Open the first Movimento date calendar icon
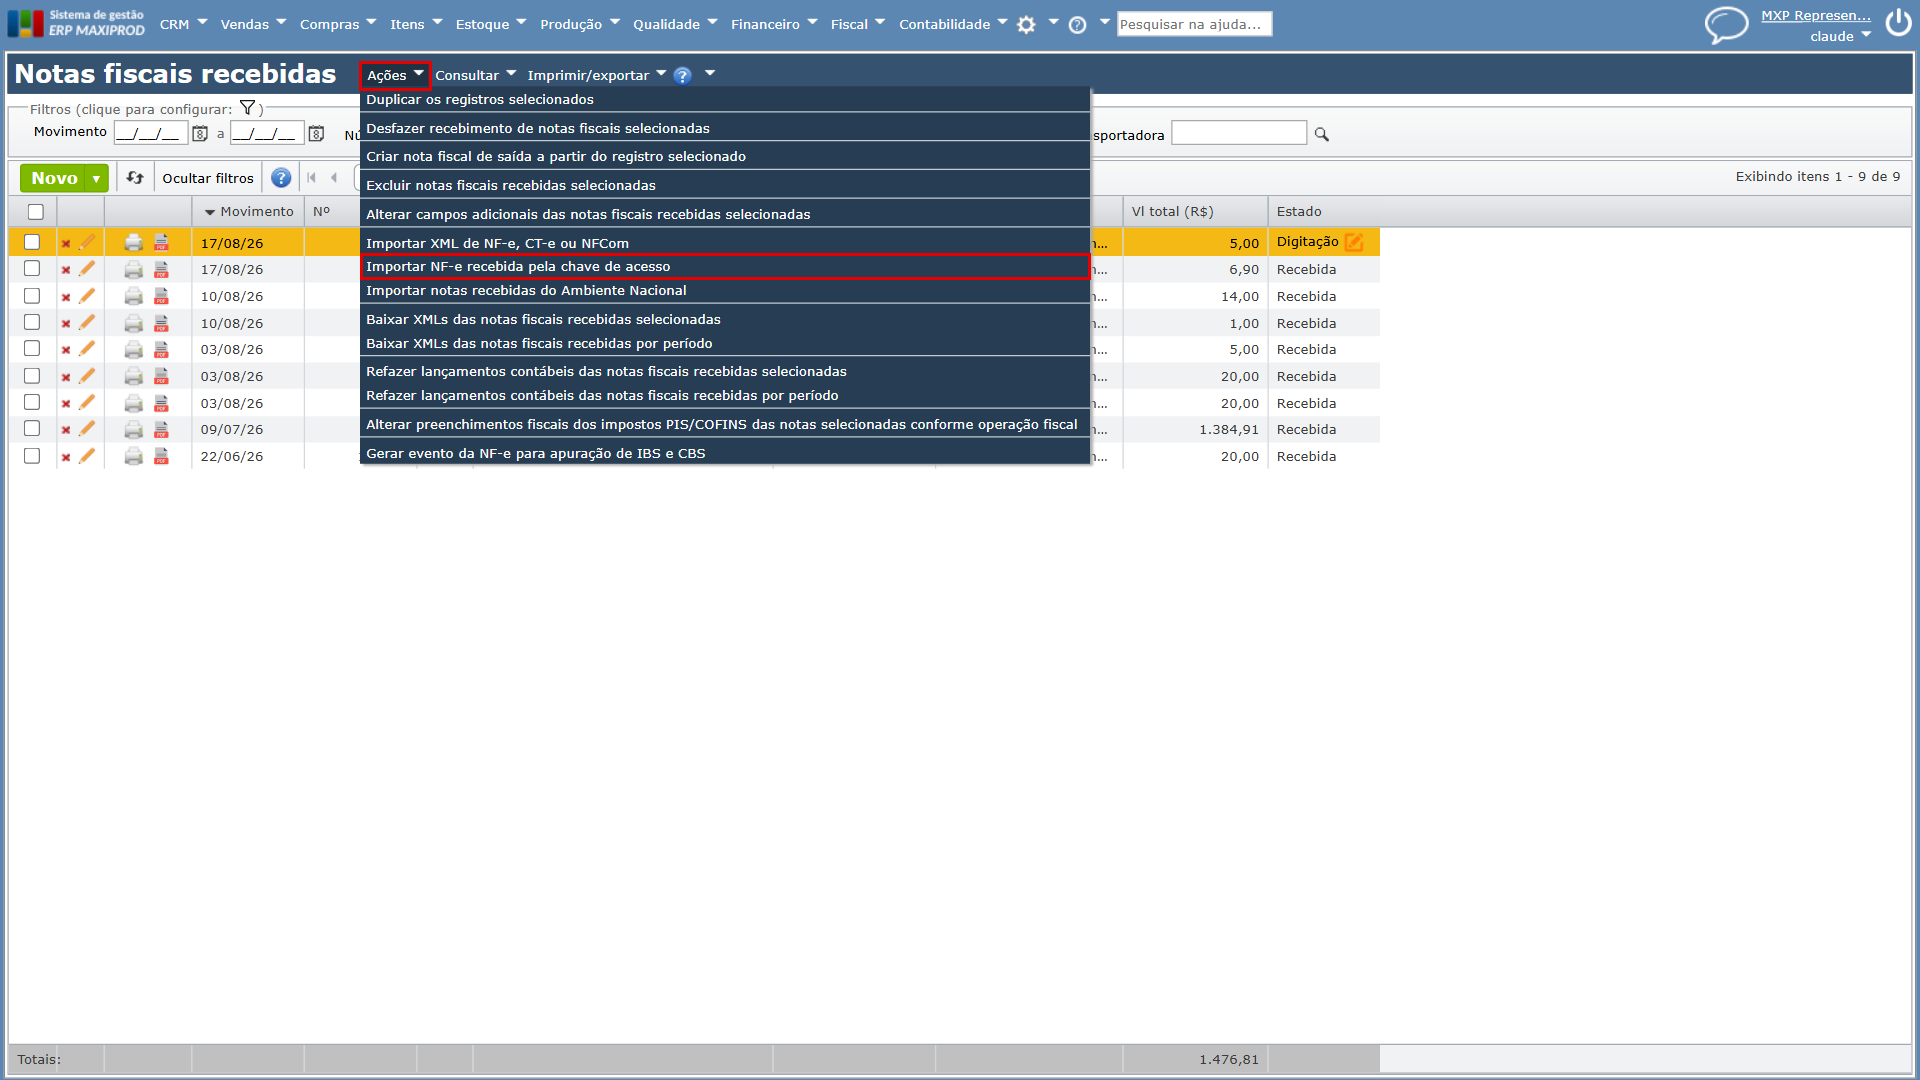 pos(200,133)
